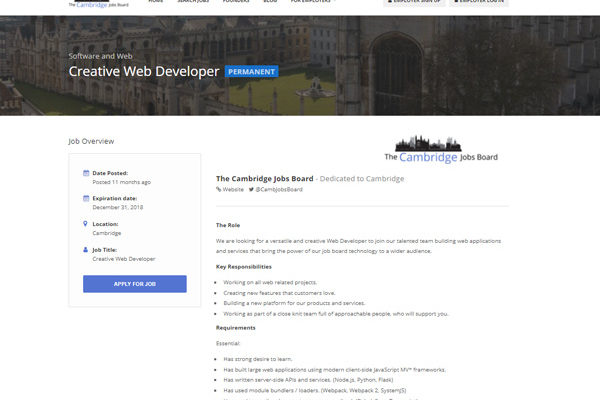Click 'Creating new features that customers love' bullet
The image size is (600, 400).
coord(279,293)
